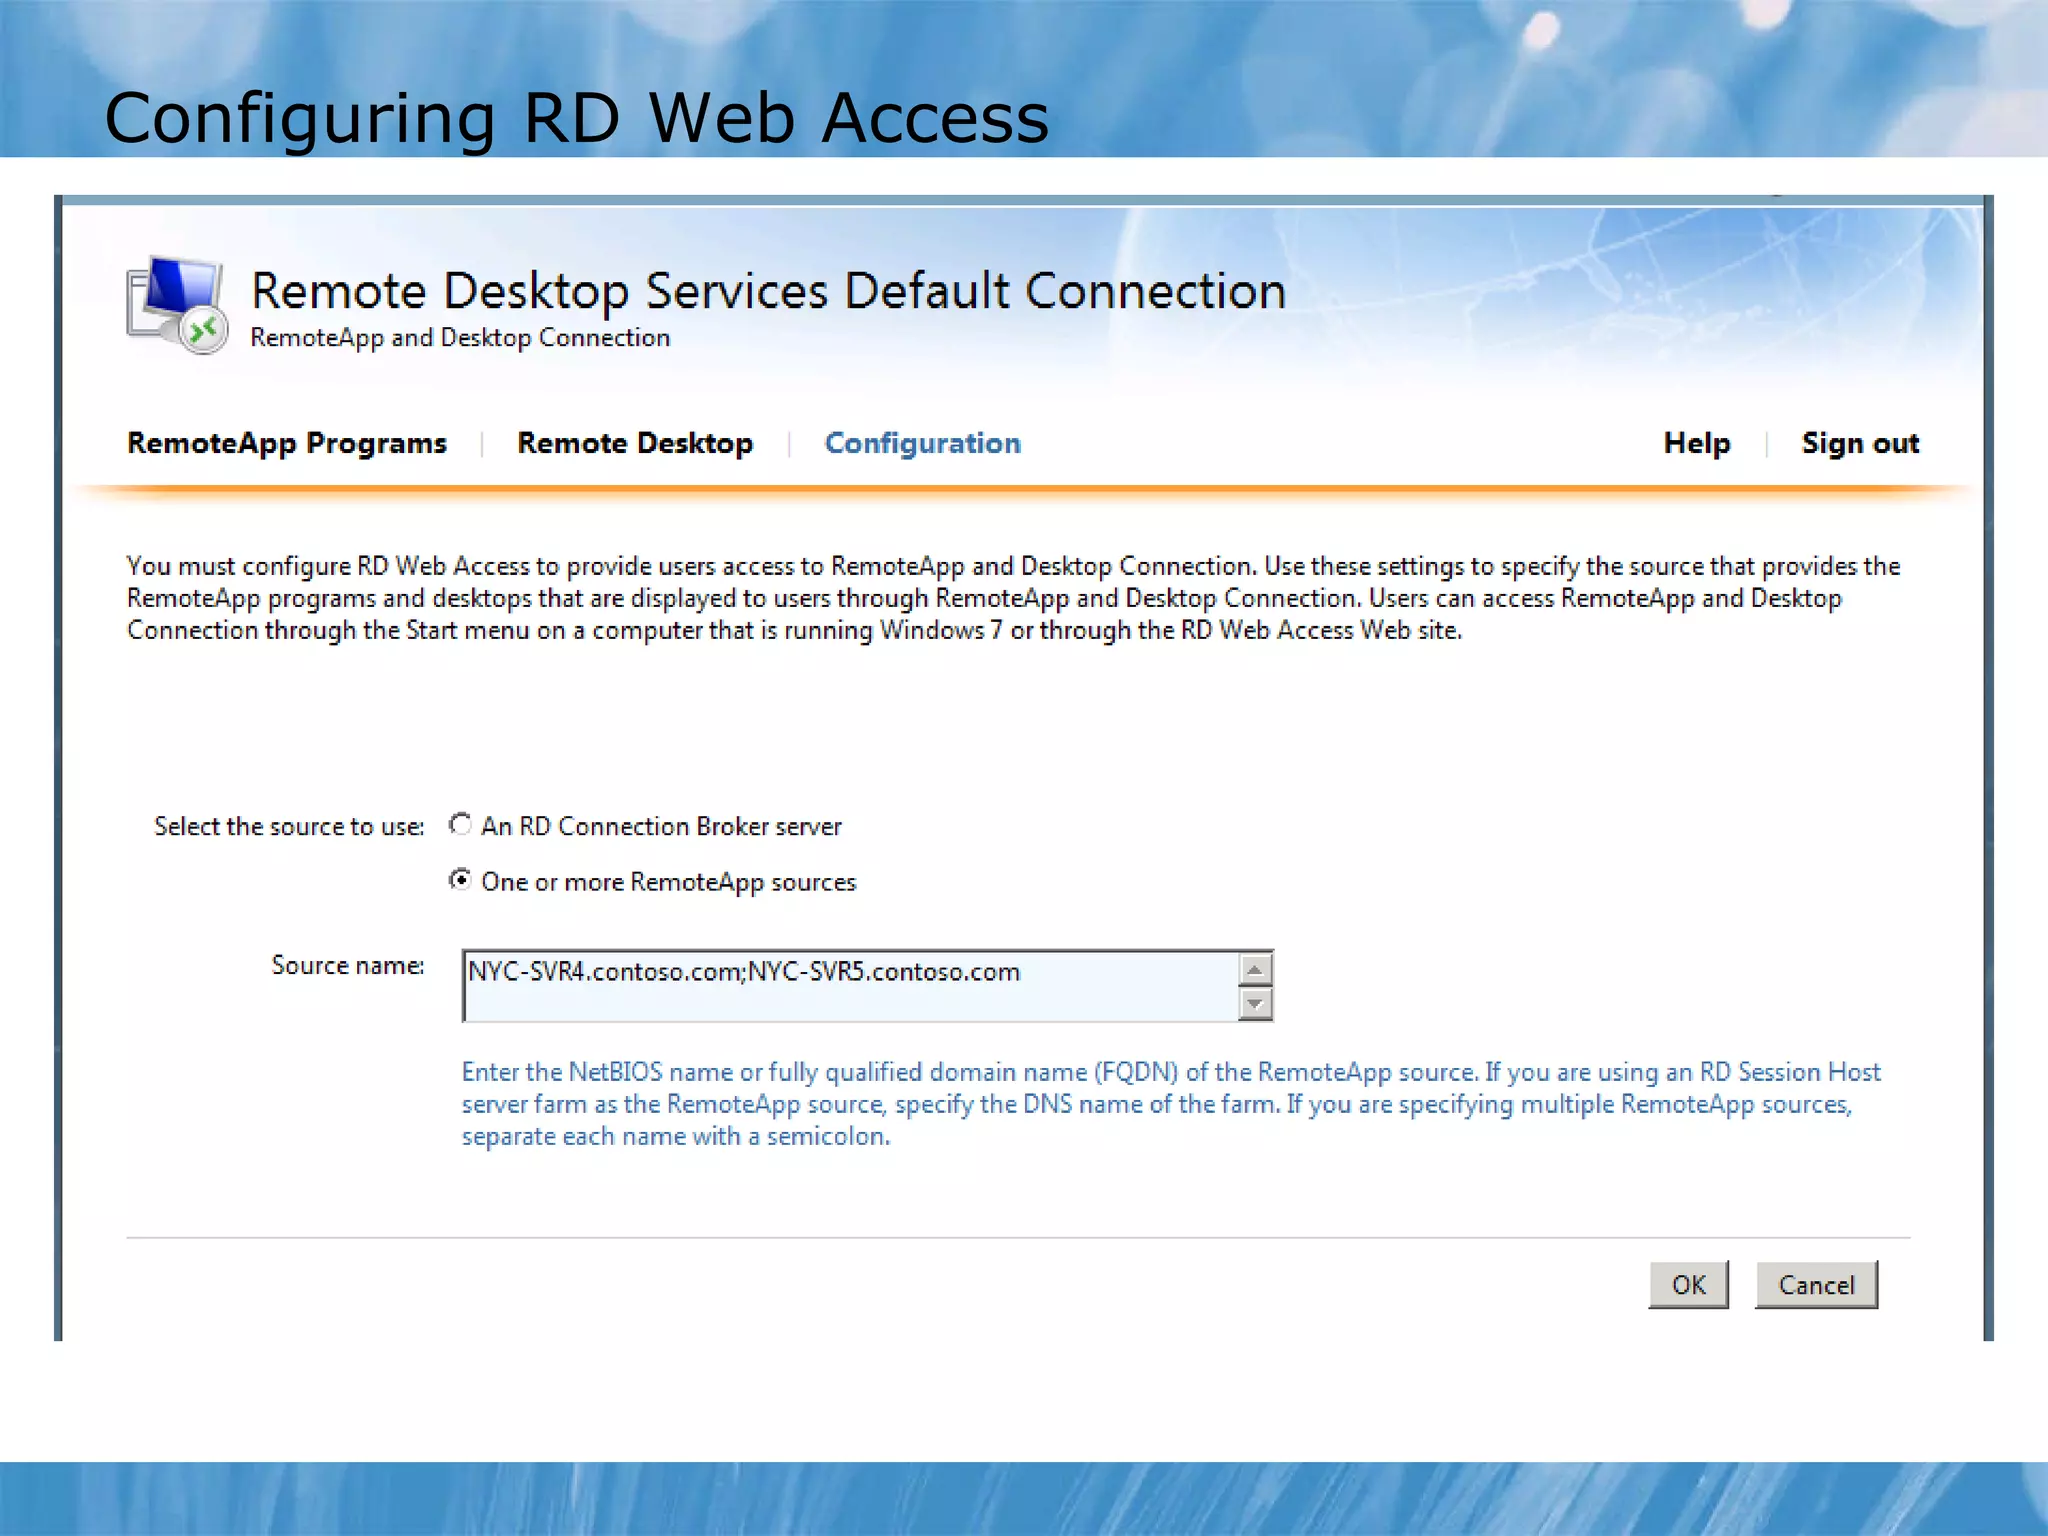Screen dimensions: 2048x1536
Task: Click the Source name label
Action: pyautogui.click(x=348, y=965)
